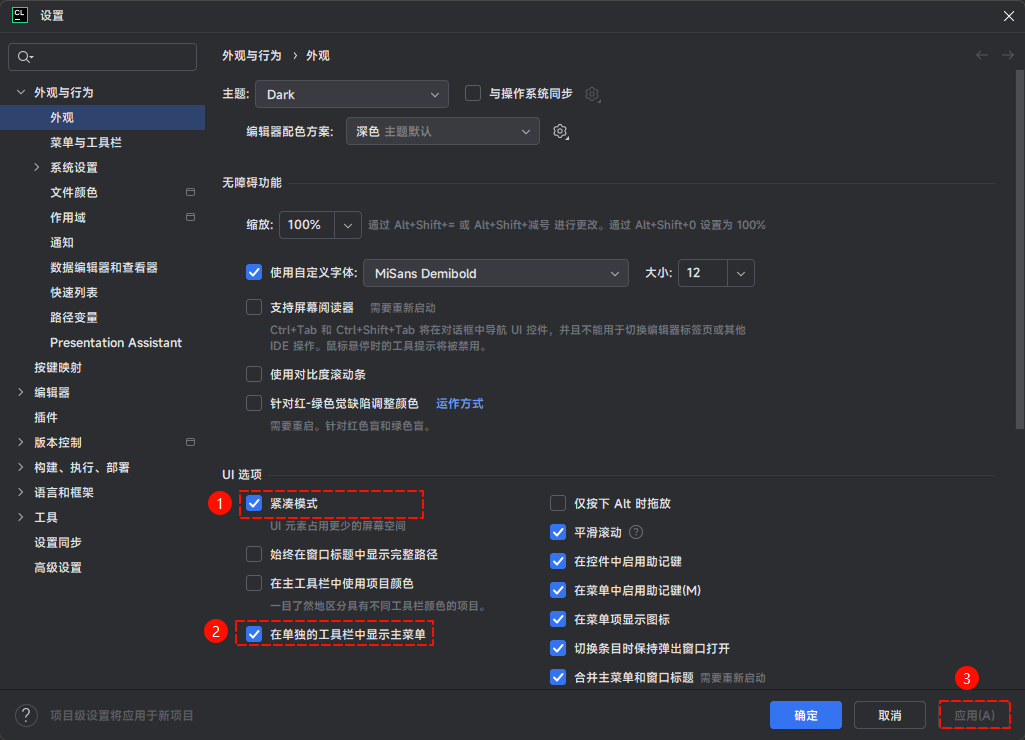
Task: Click the 确定 button
Action: click(x=805, y=714)
